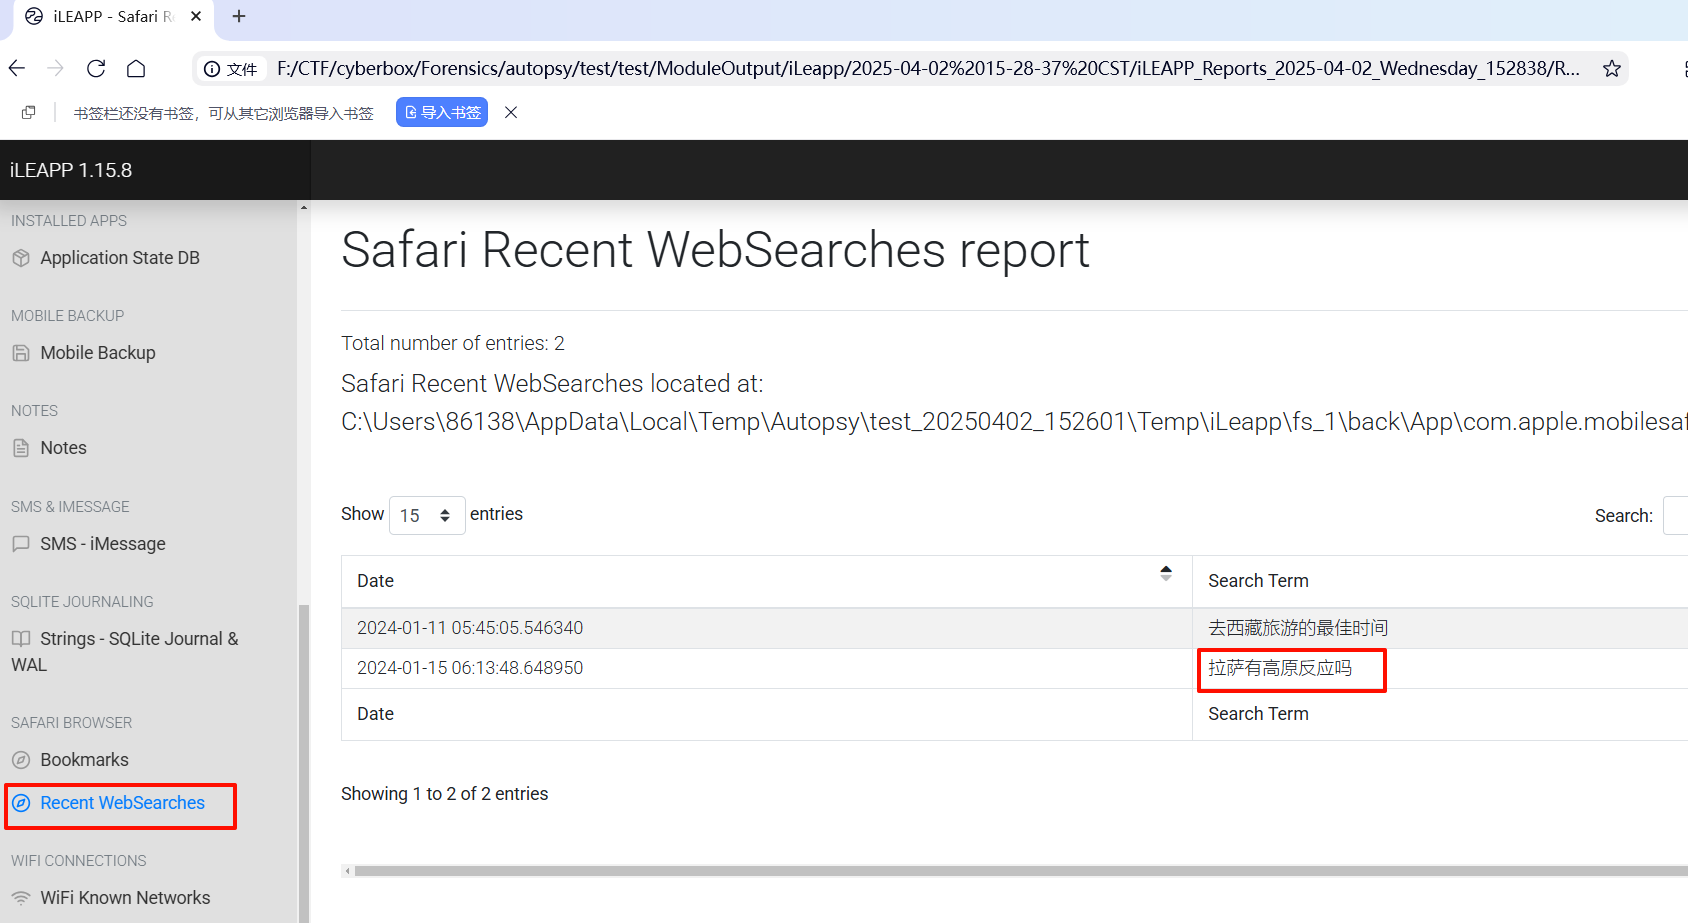This screenshot has width=1688, height=923.
Task: Click the footer Search Term label
Action: pyautogui.click(x=1258, y=714)
